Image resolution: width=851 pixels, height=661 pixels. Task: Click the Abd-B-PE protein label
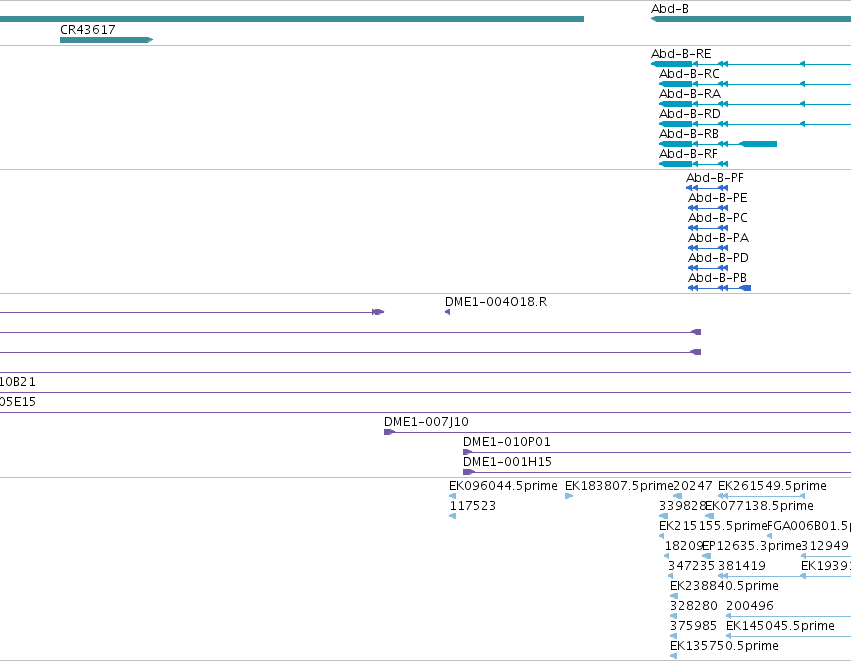717,198
